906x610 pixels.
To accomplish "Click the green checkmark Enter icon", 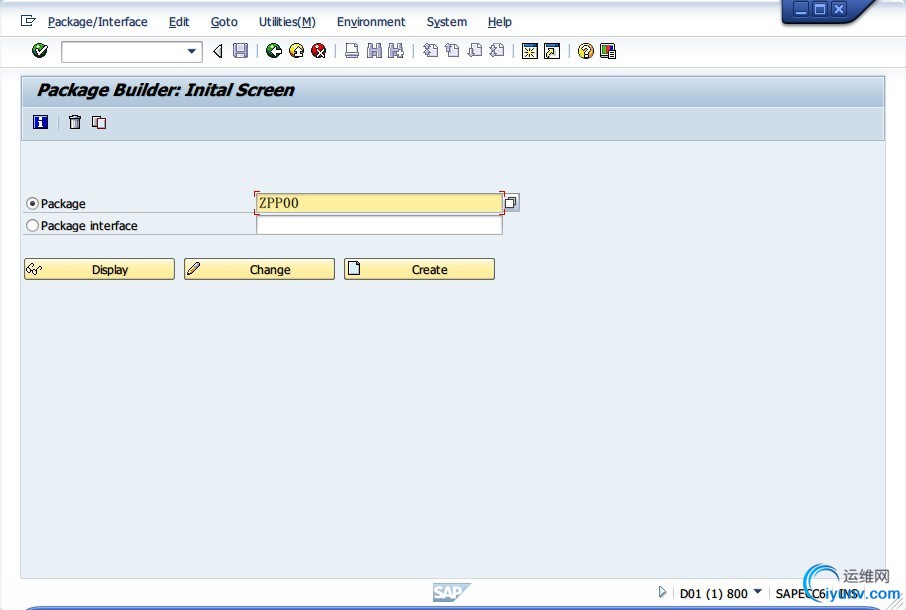I will pos(40,51).
